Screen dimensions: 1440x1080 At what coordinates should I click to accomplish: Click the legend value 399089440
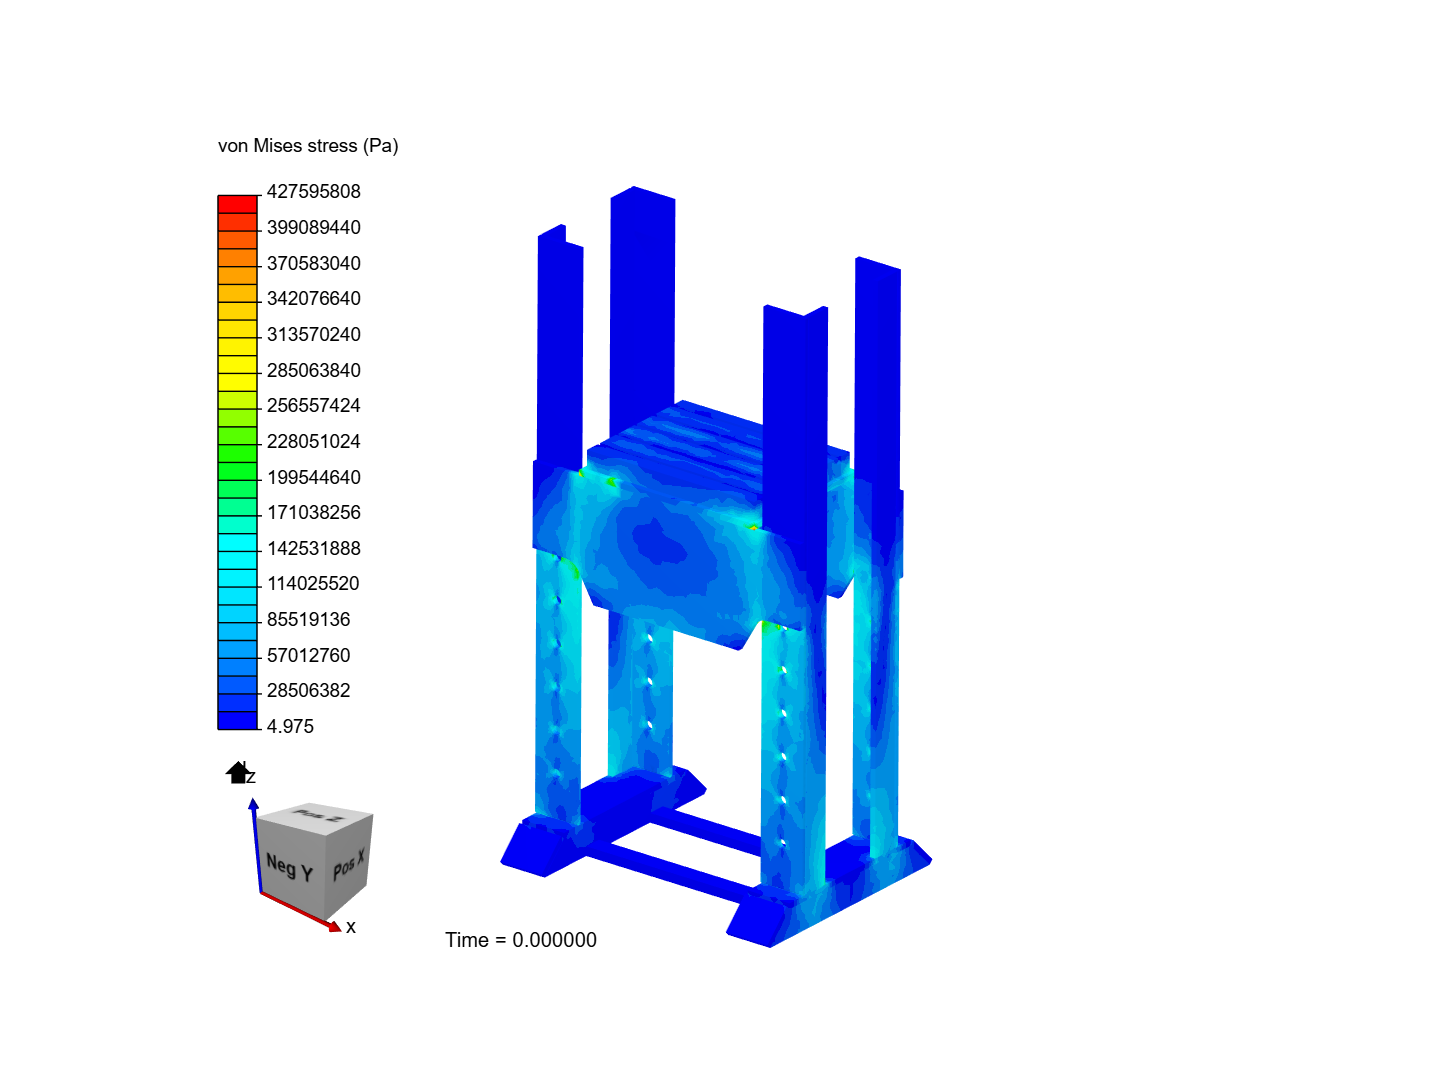click(314, 228)
